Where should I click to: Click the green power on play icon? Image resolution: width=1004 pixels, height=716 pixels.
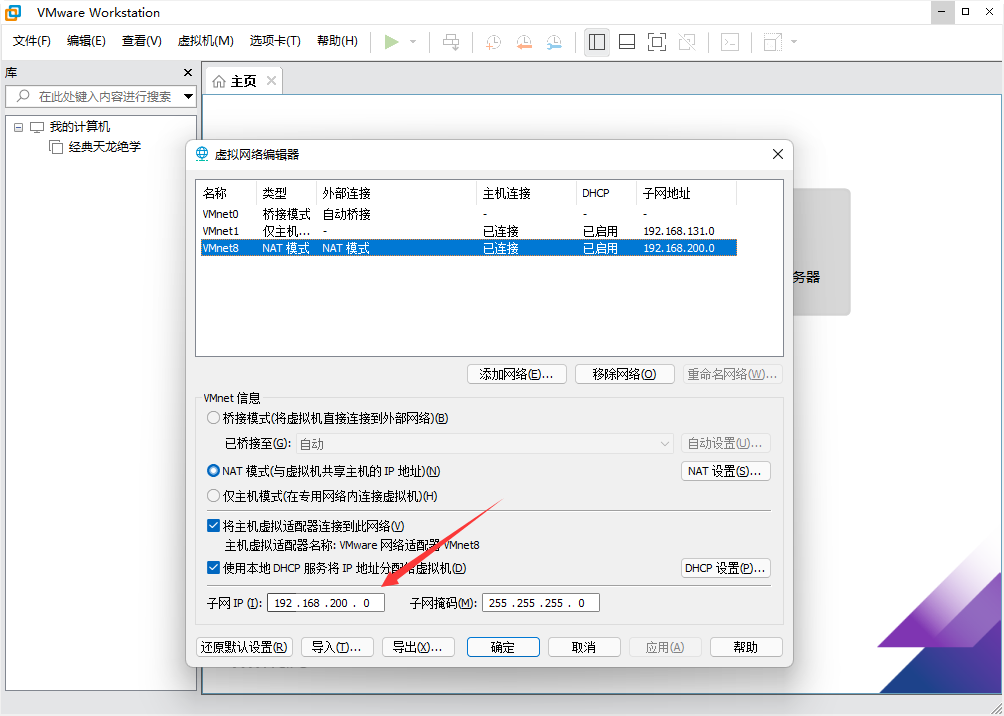click(392, 42)
